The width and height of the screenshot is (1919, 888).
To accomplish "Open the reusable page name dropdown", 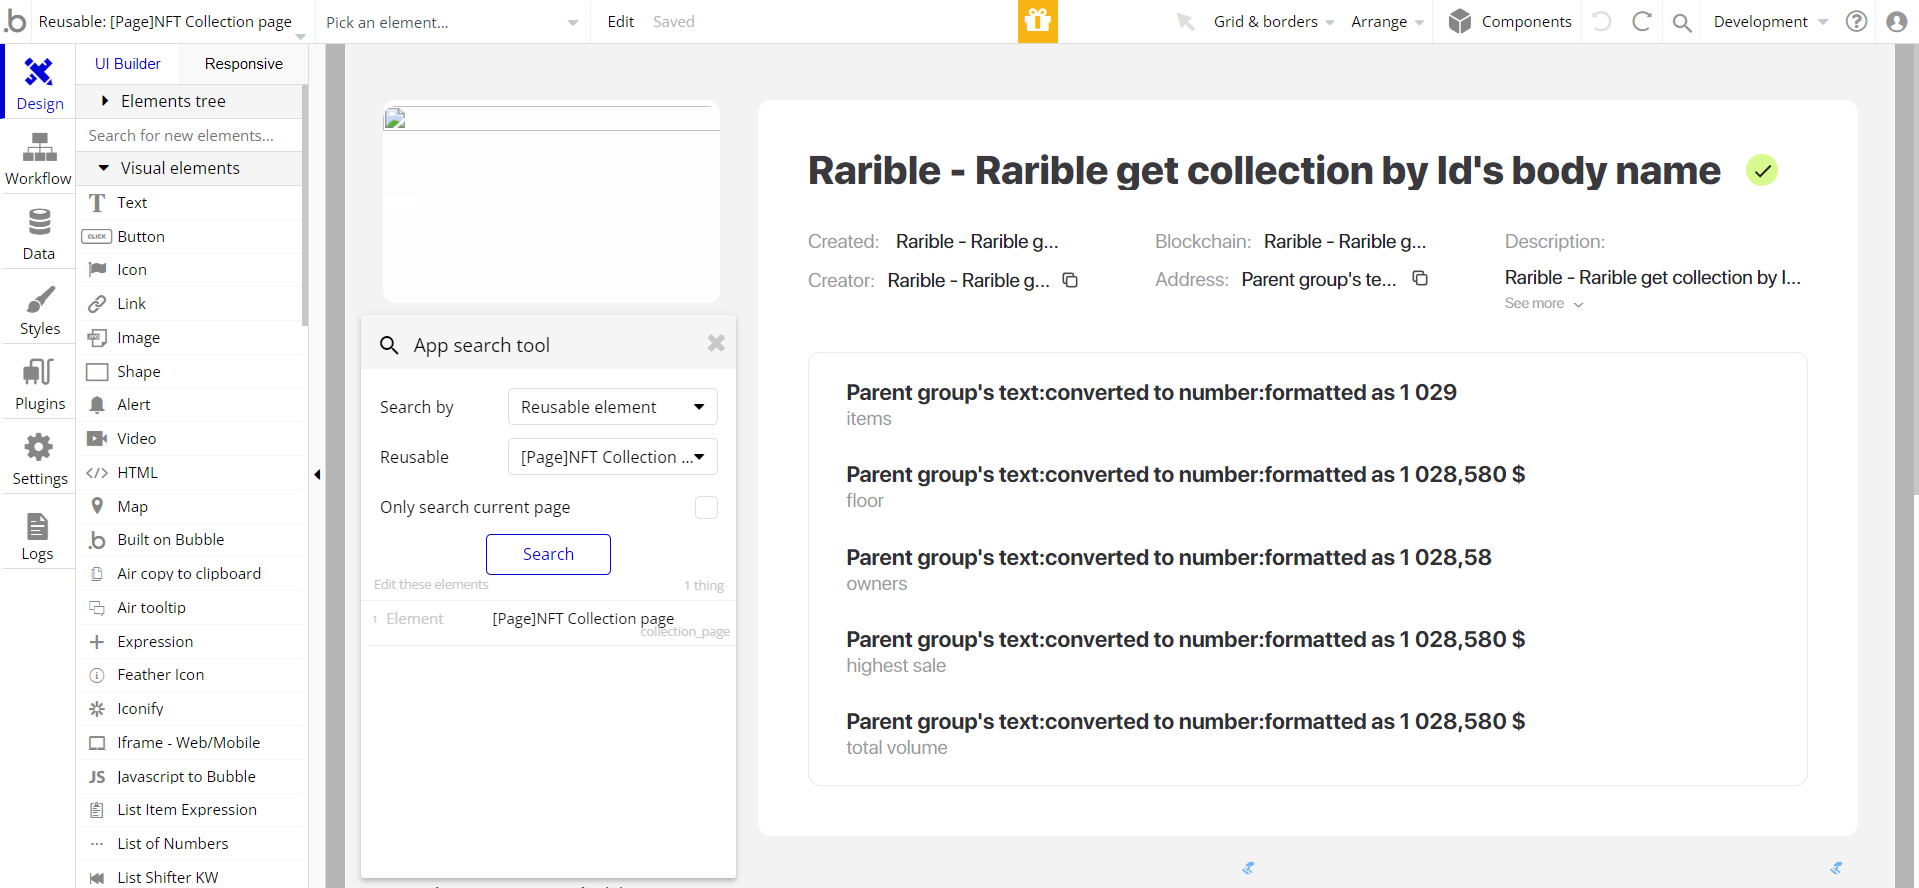I will pyautogui.click(x=172, y=22).
